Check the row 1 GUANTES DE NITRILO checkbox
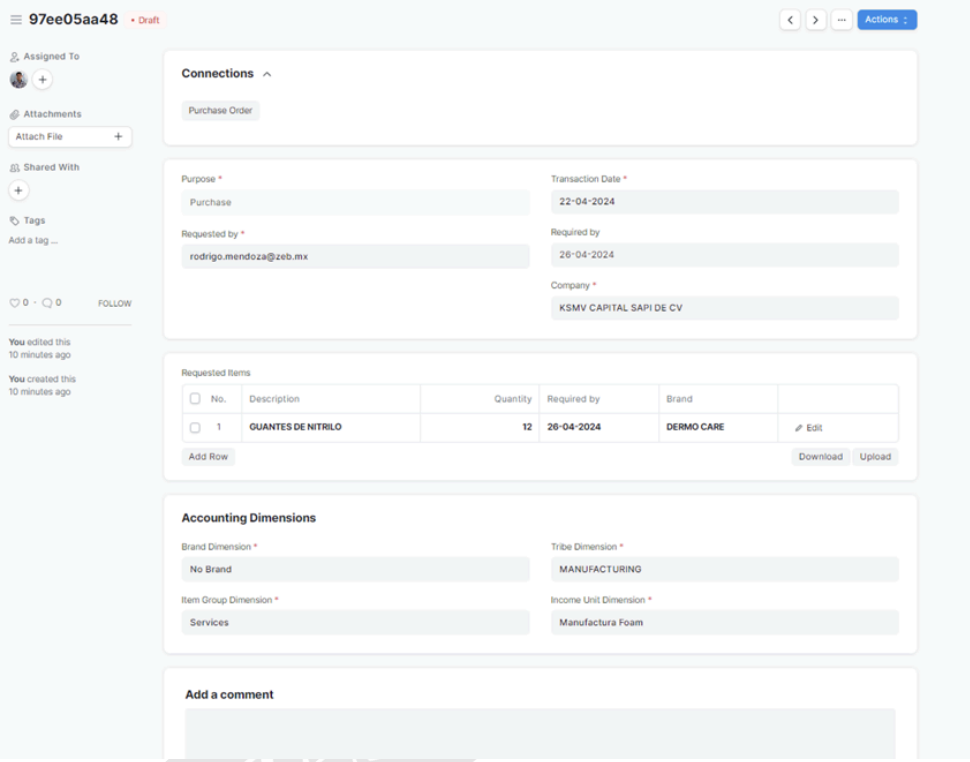 [195, 428]
